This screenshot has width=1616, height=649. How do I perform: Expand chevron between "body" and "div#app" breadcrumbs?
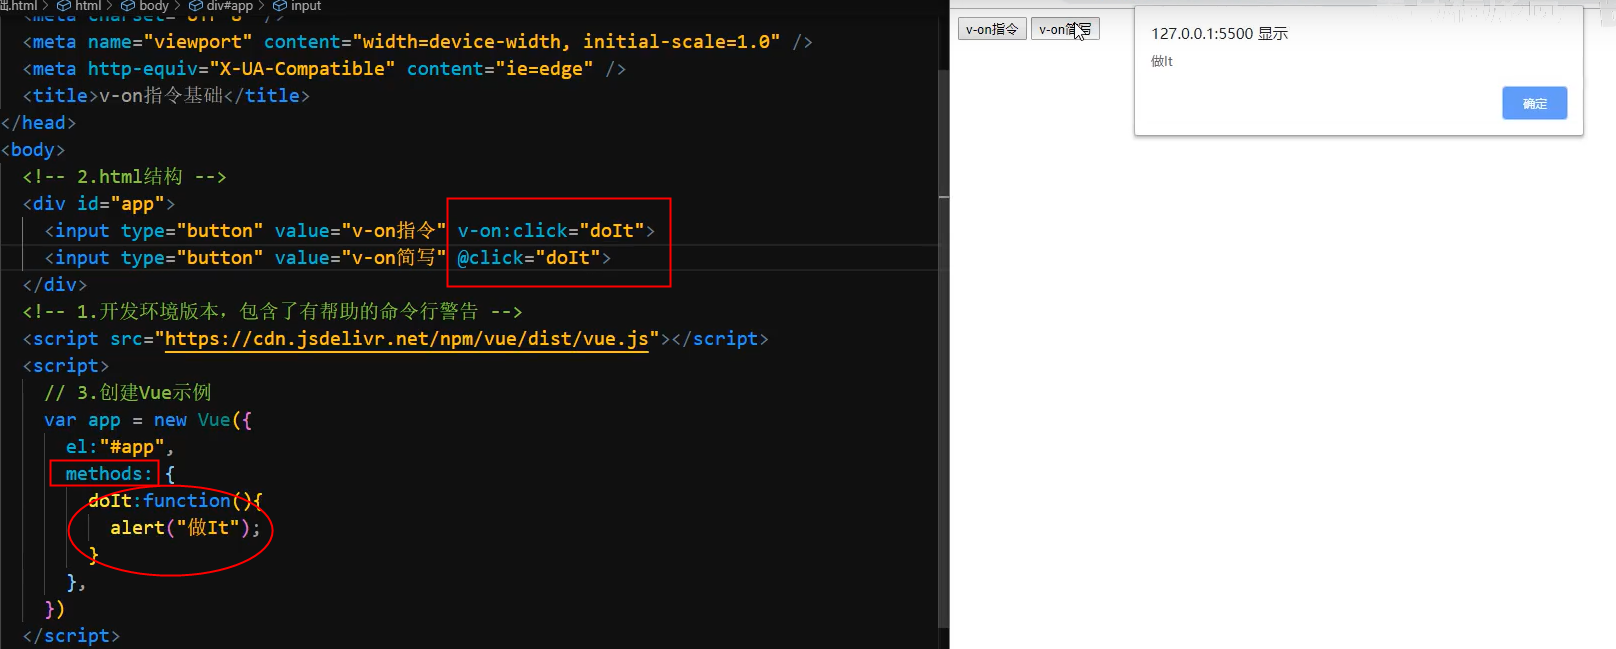tap(178, 6)
